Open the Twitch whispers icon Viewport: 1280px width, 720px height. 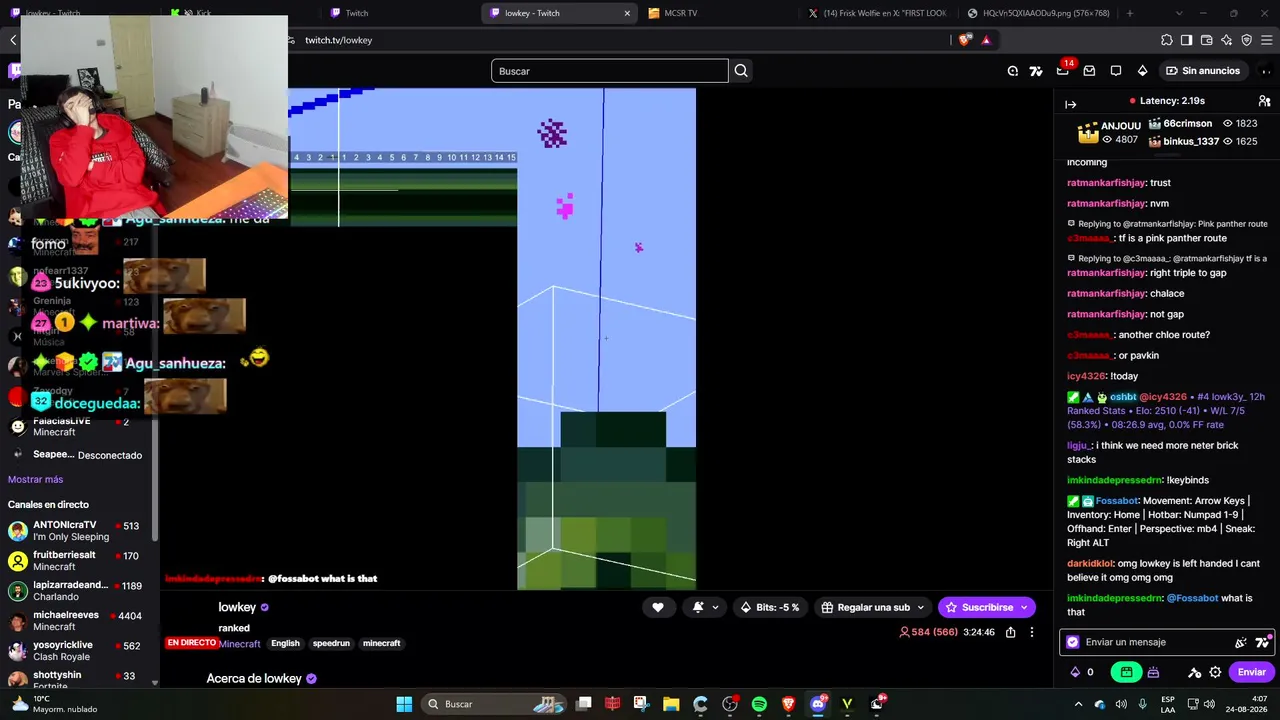1116,71
